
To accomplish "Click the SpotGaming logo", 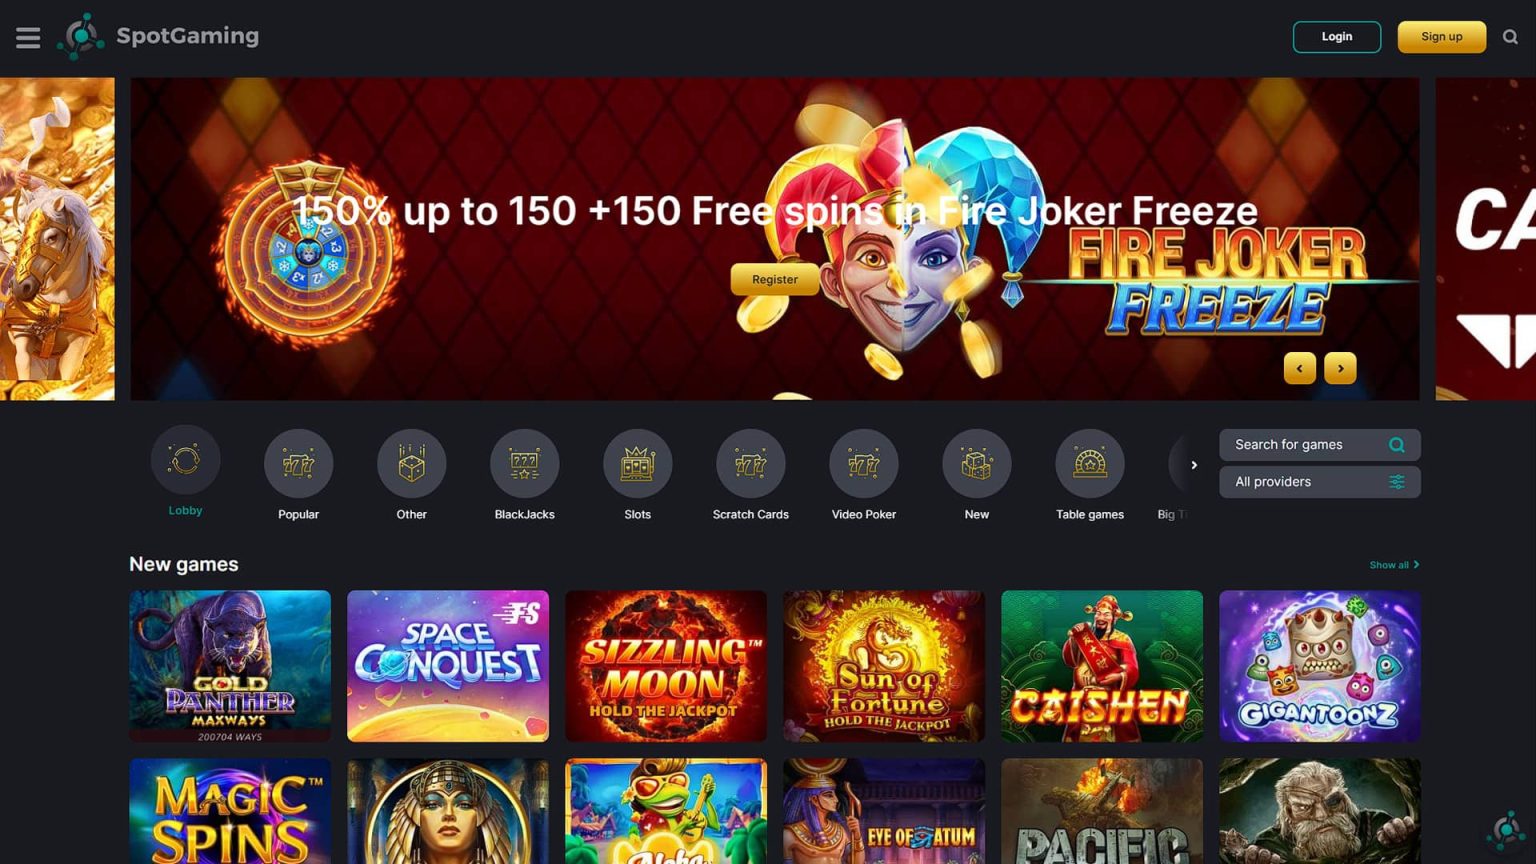I will [158, 36].
